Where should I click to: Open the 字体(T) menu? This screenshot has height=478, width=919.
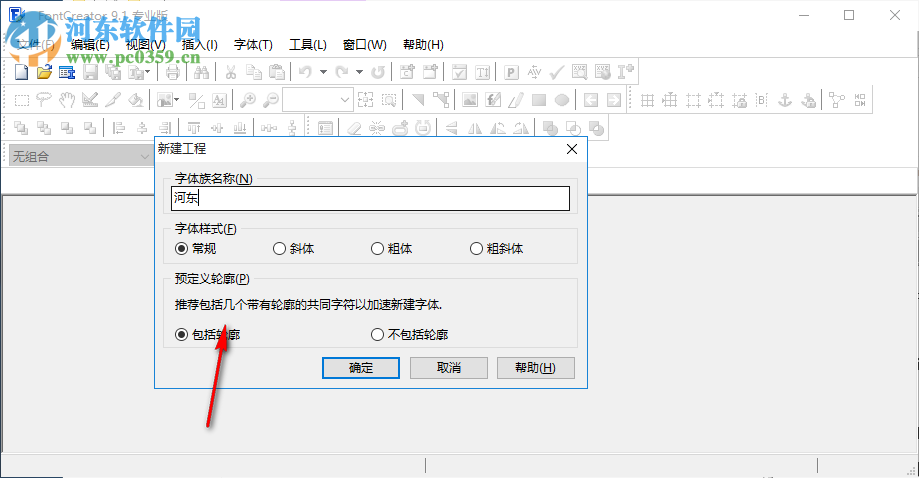pos(253,45)
